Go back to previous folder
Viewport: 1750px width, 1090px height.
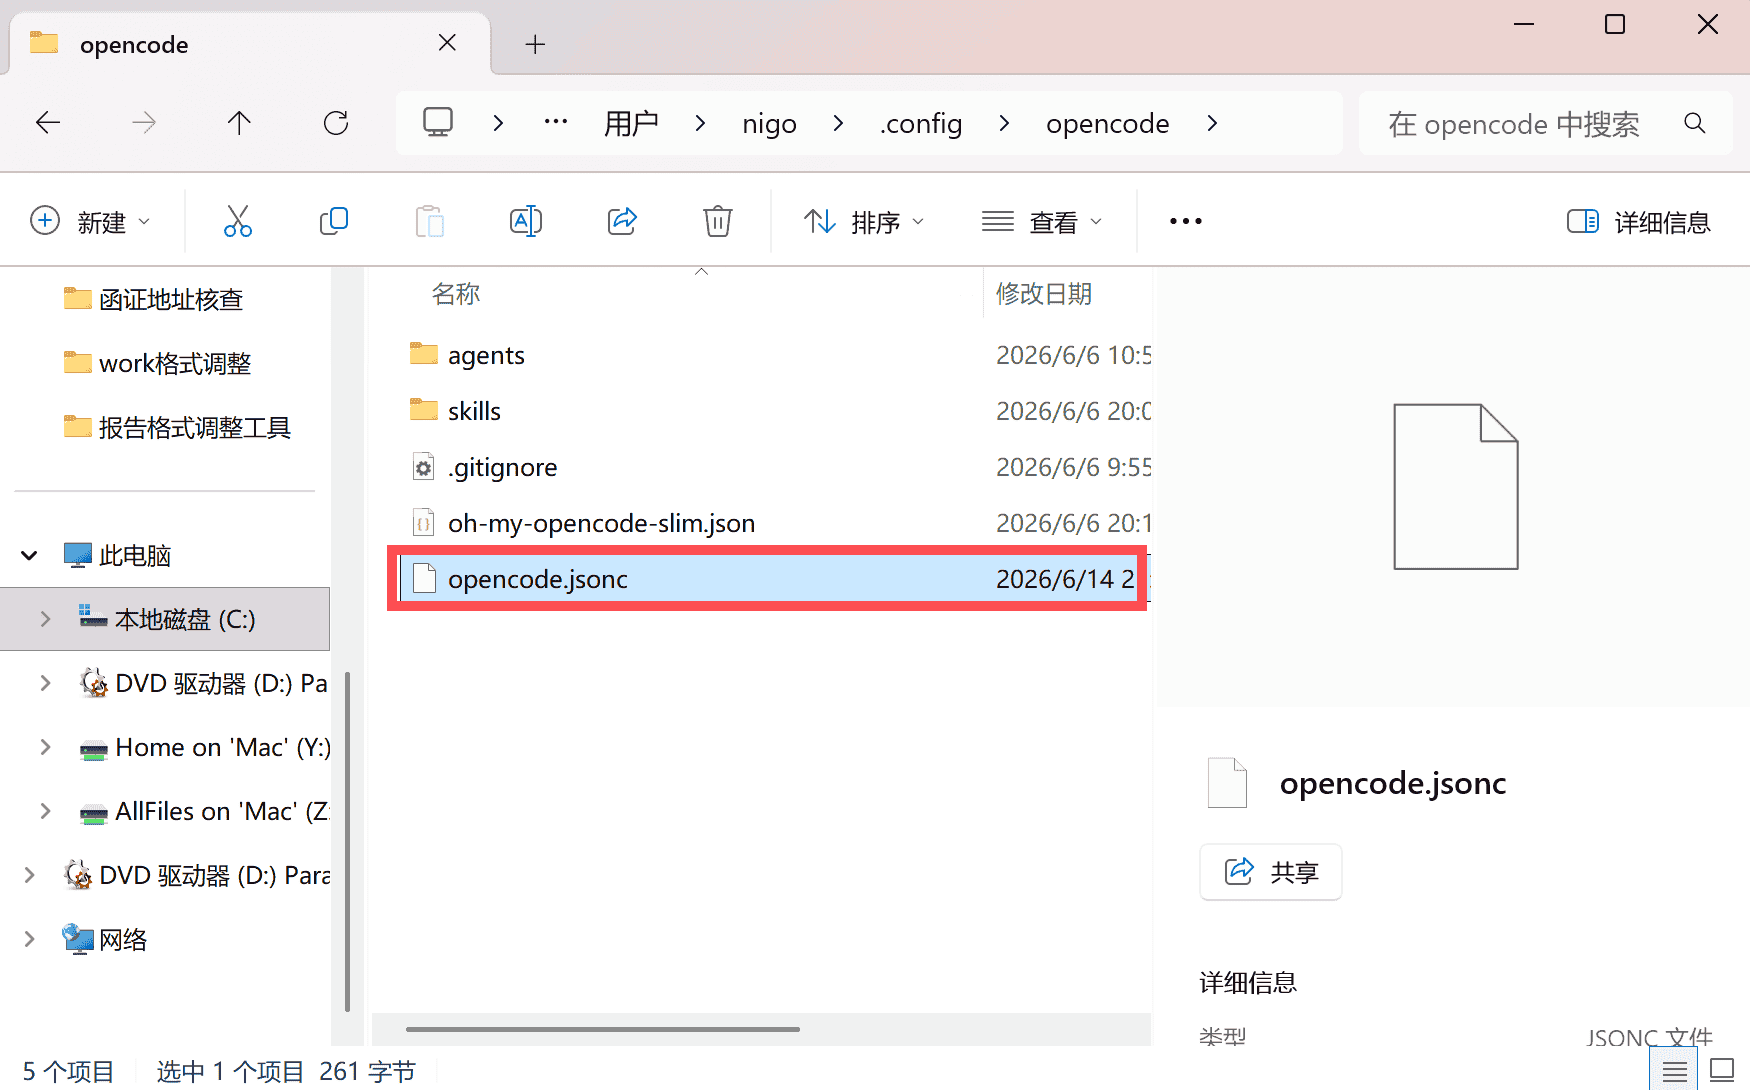(x=48, y=123)
